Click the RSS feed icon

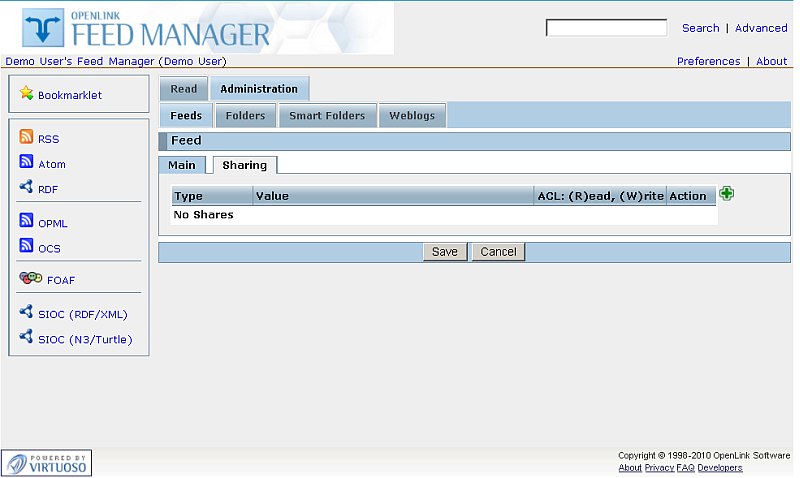[27, 138]
